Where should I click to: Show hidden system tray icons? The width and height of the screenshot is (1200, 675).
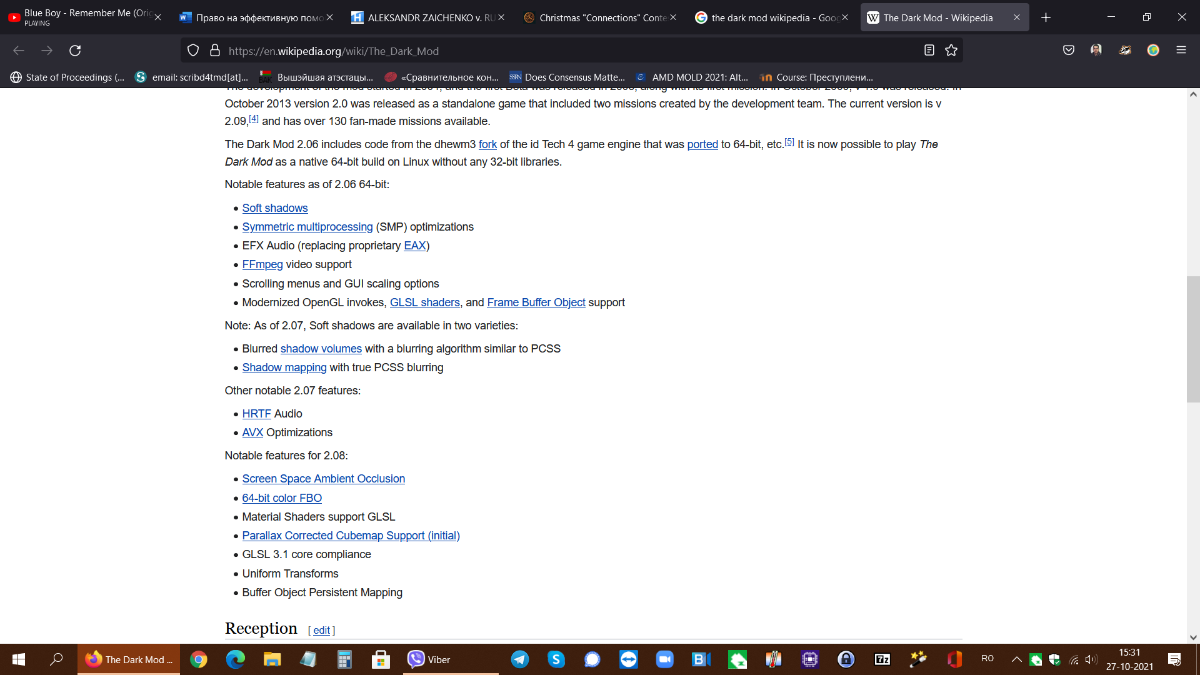click(x=1017, y=660)
